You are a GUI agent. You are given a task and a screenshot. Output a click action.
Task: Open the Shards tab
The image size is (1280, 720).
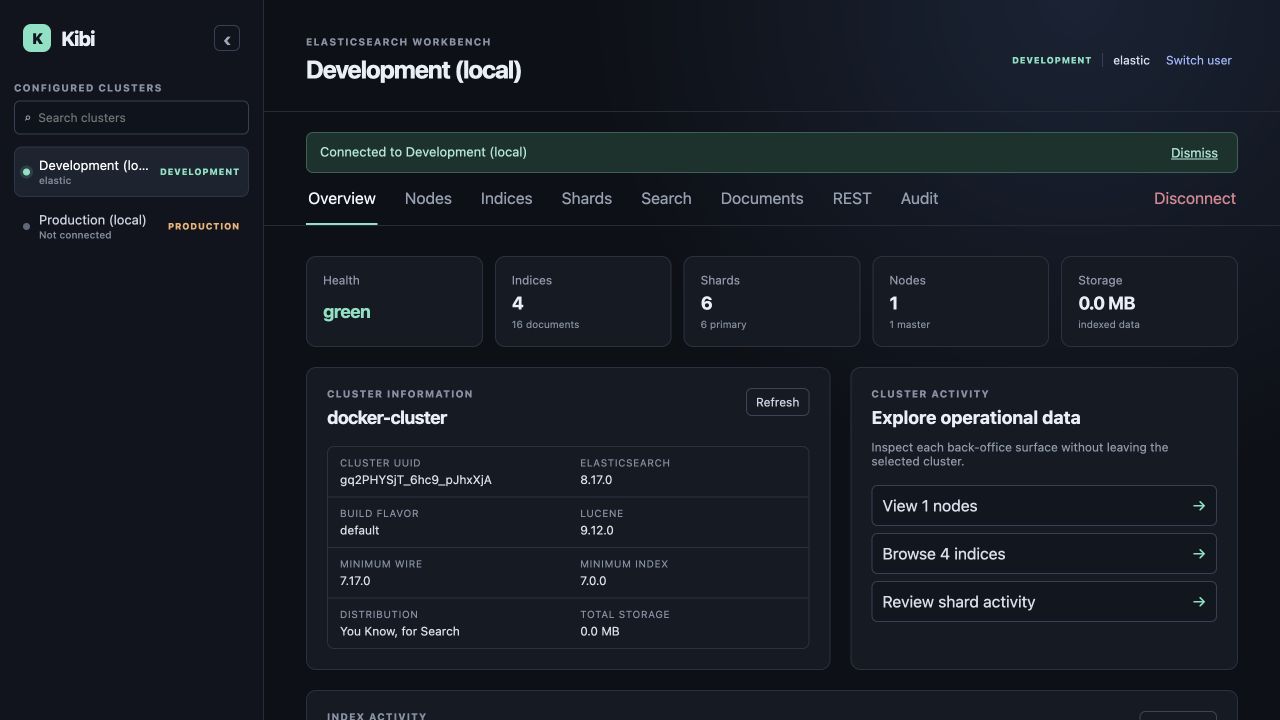tap(587, 199)
